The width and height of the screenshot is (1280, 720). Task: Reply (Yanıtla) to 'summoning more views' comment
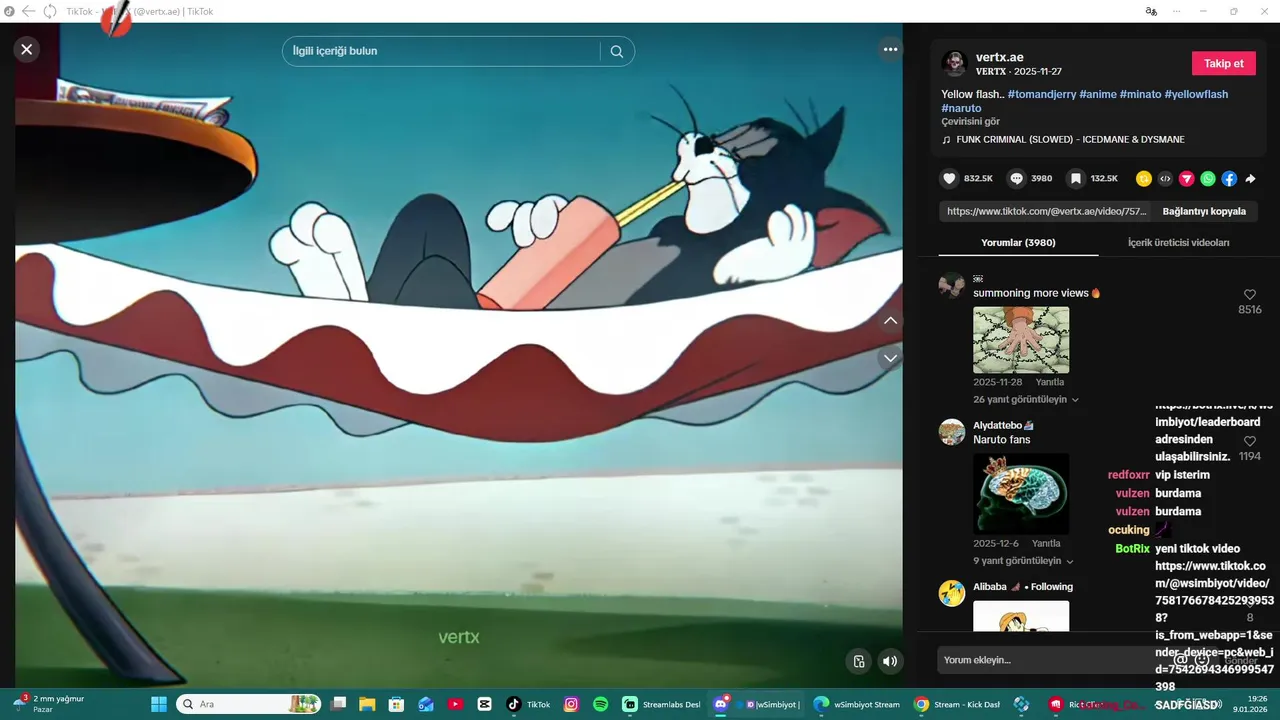click(x=1049, y=382)
